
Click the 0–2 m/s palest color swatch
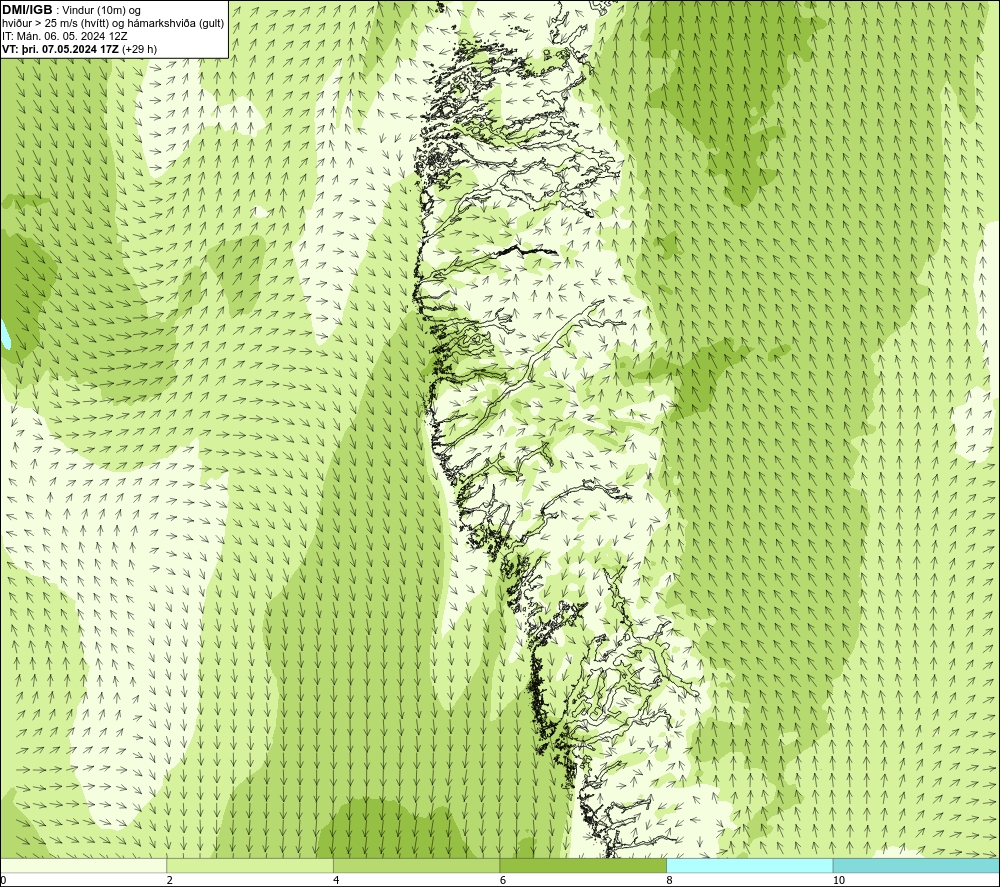click(84, 865)
